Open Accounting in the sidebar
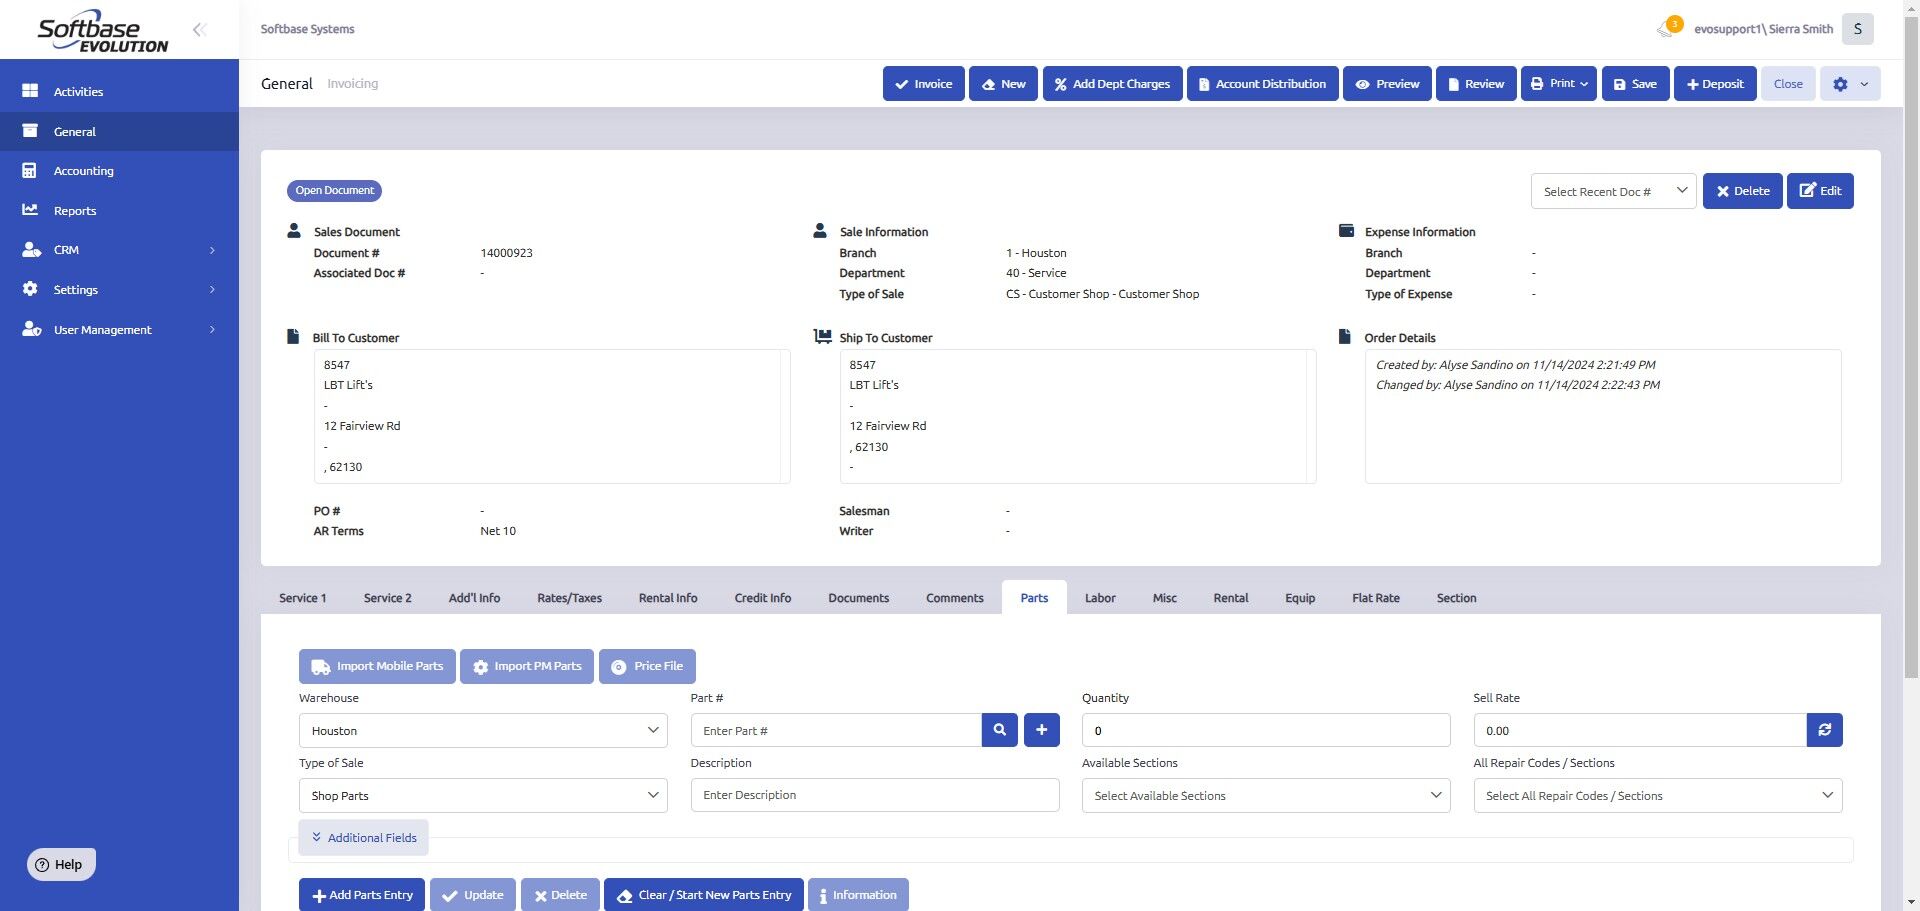The width and height of the screenshot is (1920, 911). [x=119, y=171]
